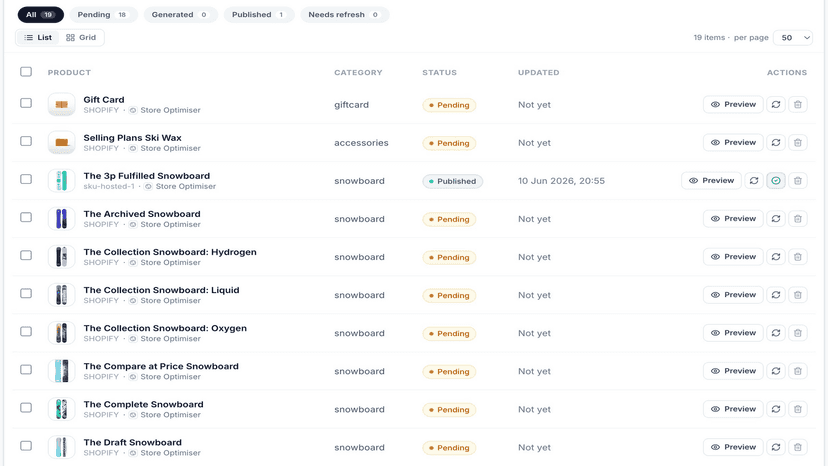Toggle the select-all products checkbox
The height and width of the screenshot is (466, 828).
26,71
